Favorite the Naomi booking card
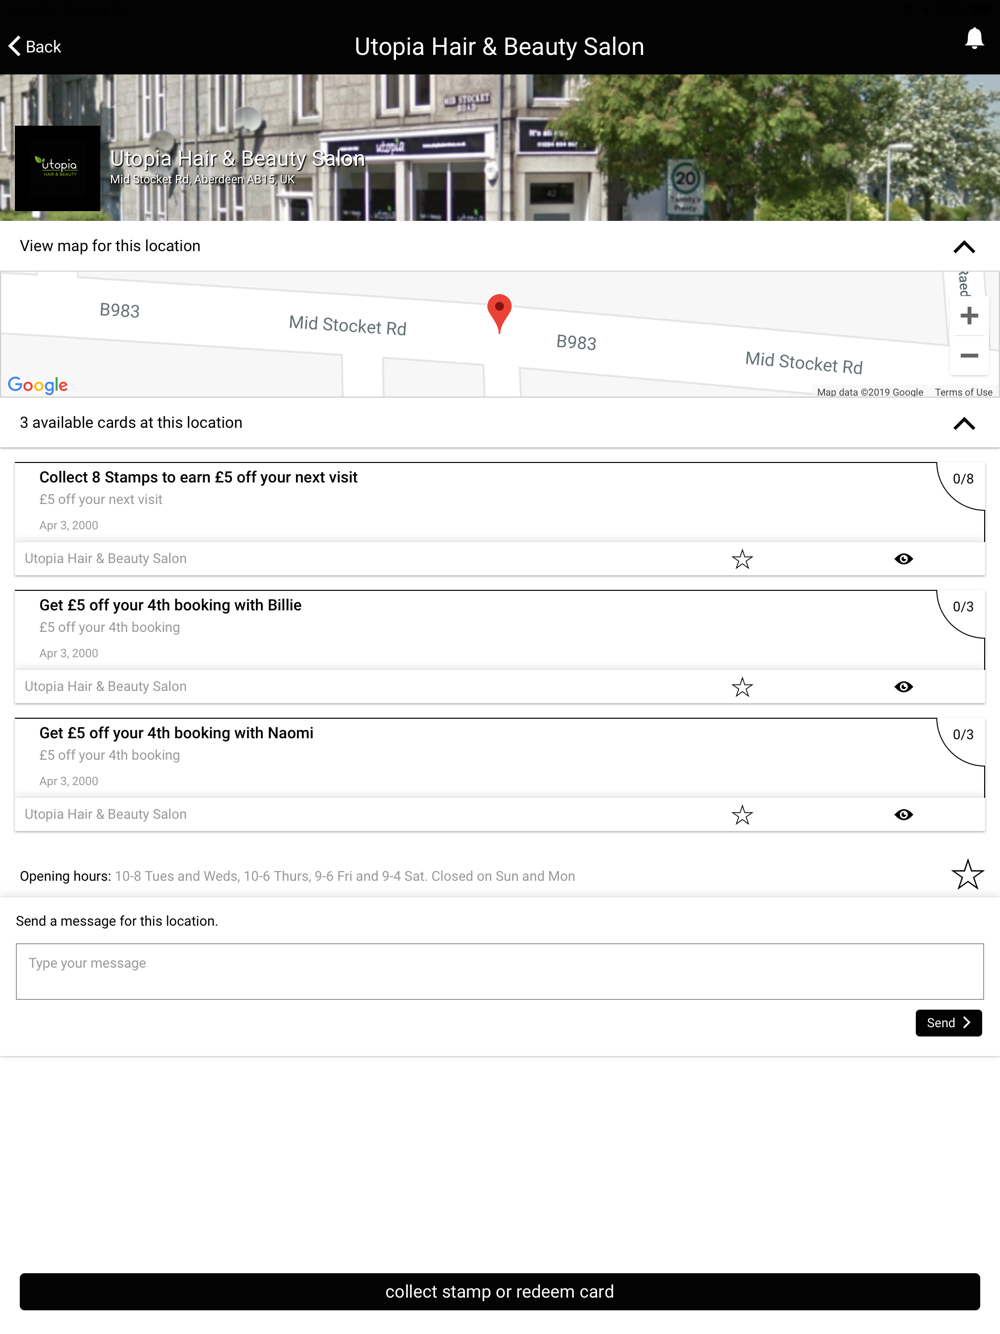 (742, 815)
